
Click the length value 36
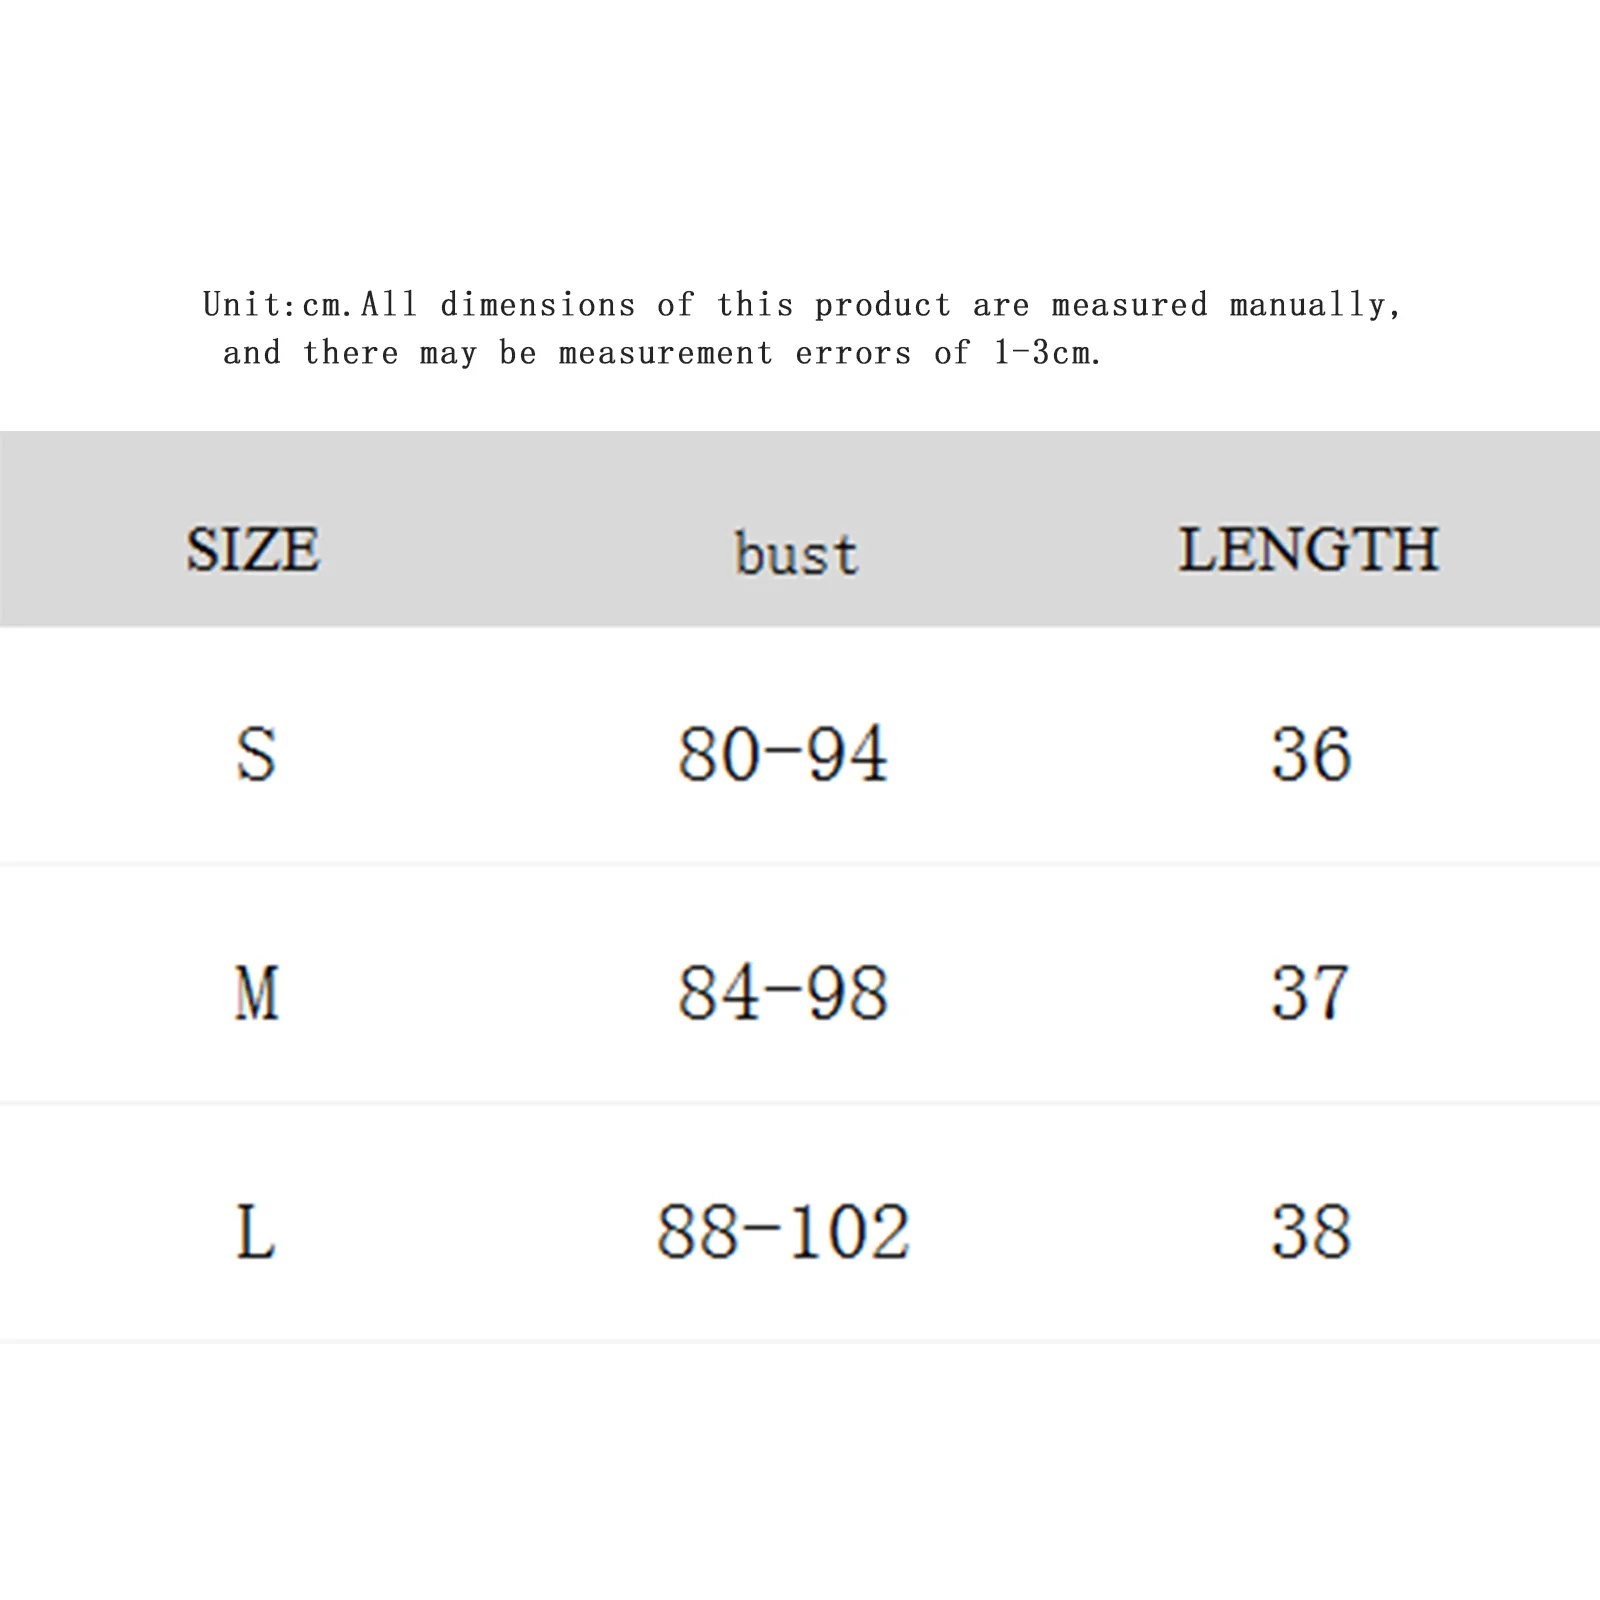click(x=1311, y=754)
